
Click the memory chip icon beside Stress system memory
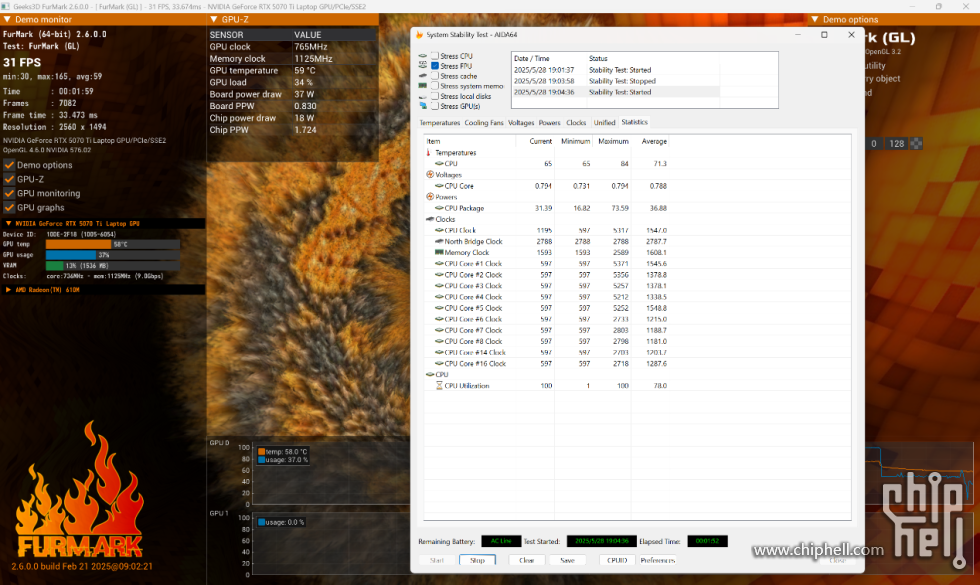423,86
